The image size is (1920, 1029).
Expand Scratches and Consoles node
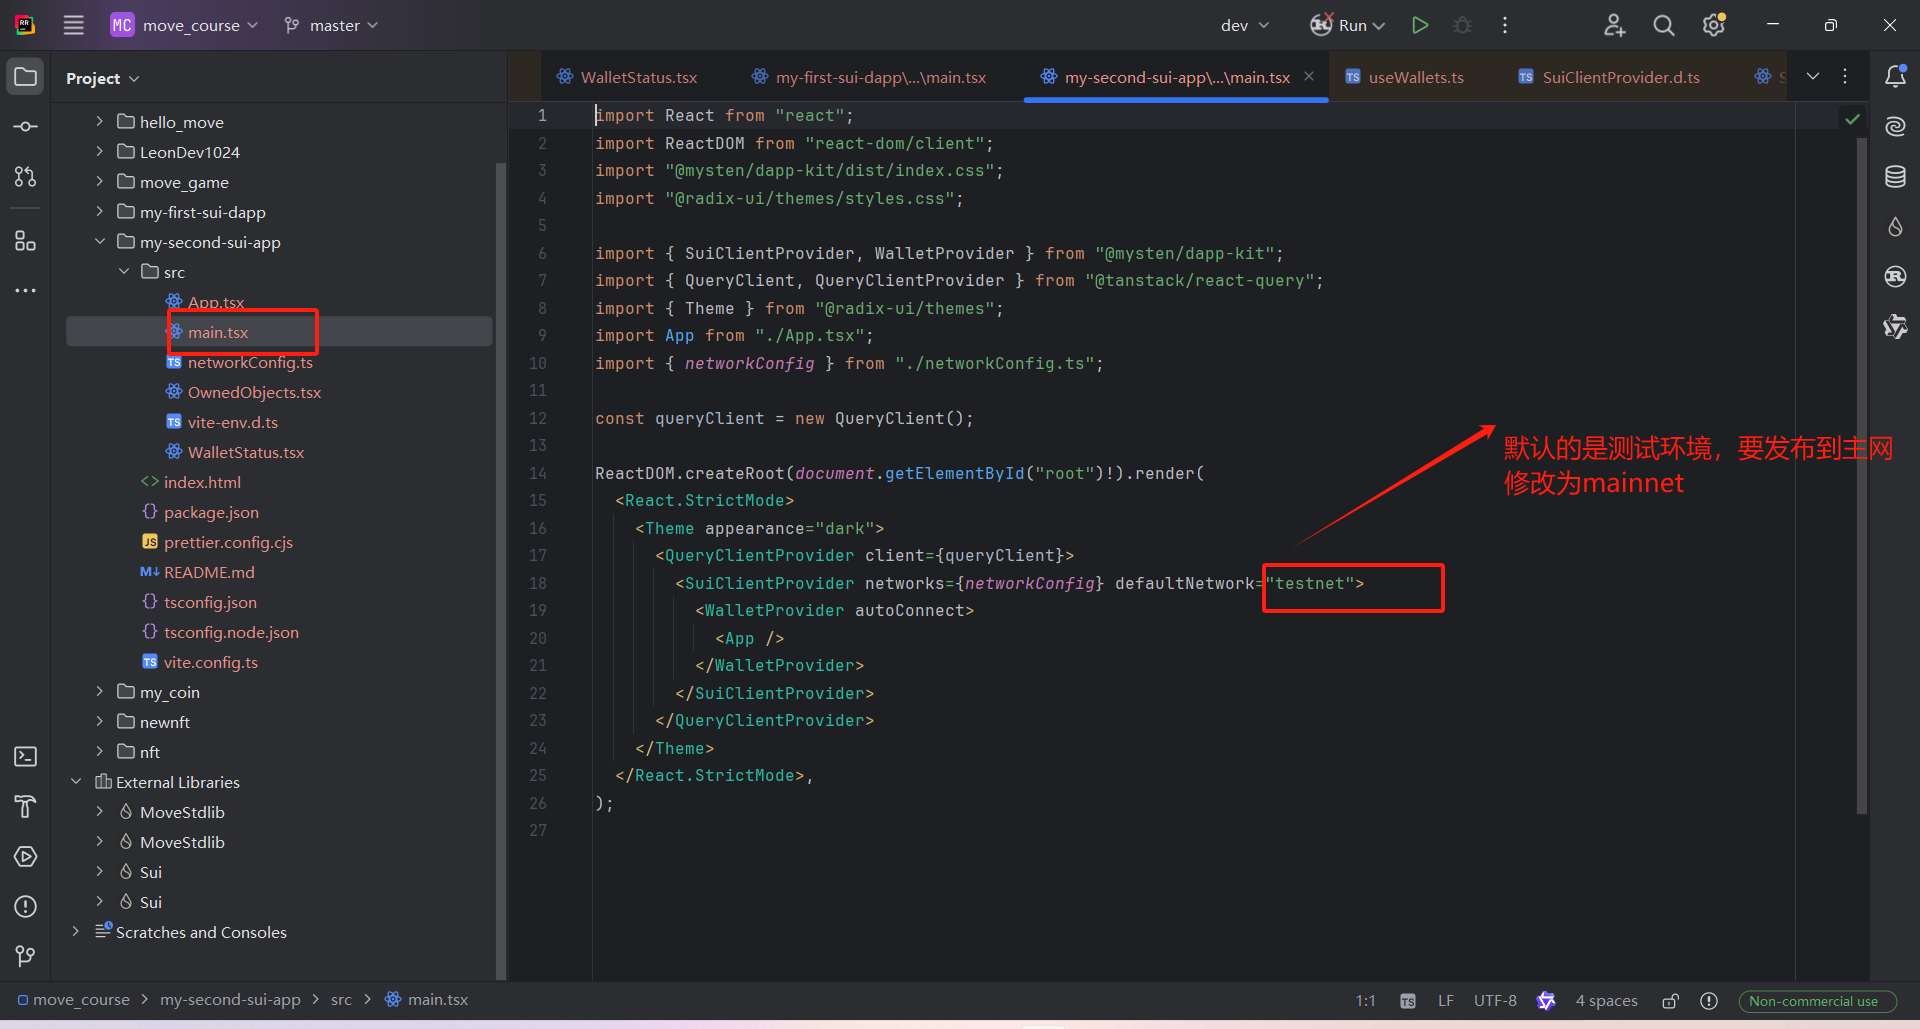click(75, 931)
